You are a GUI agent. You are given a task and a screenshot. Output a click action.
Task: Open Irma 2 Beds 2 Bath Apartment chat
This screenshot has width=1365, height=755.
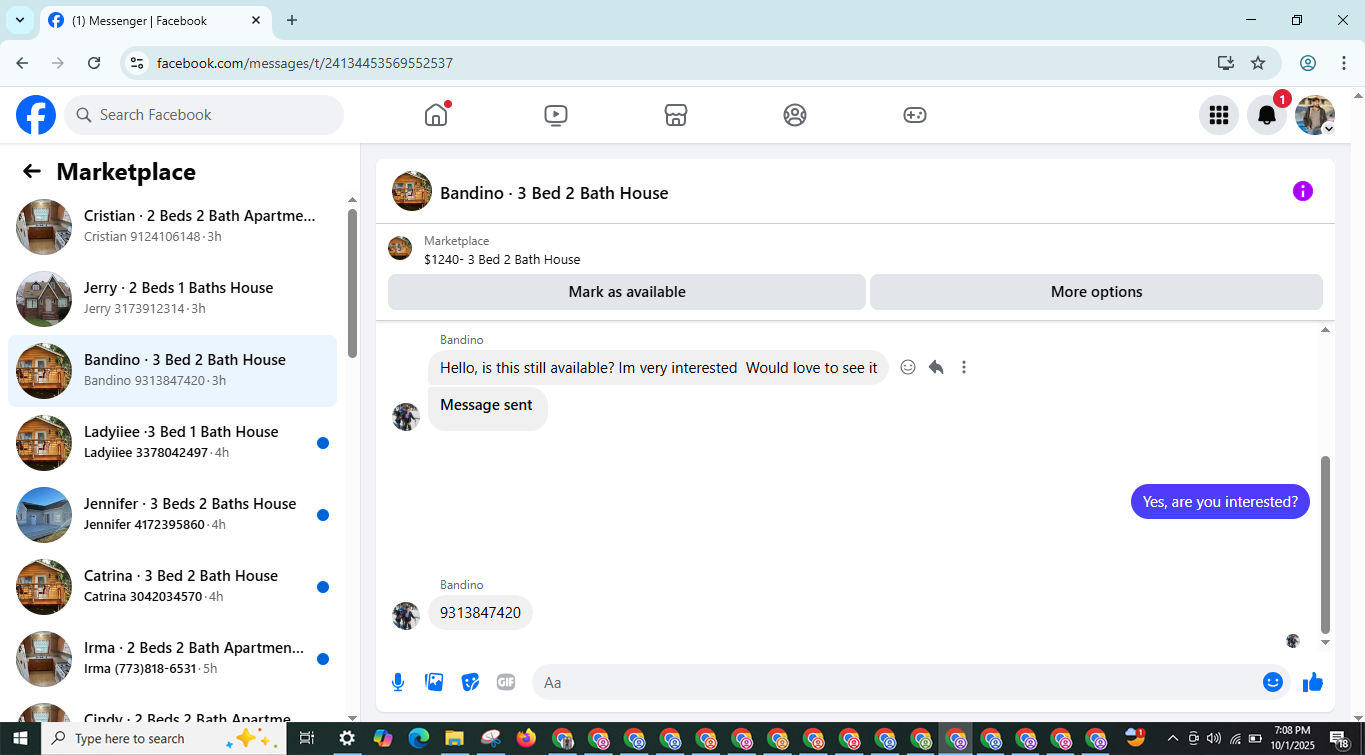[172, 659]
